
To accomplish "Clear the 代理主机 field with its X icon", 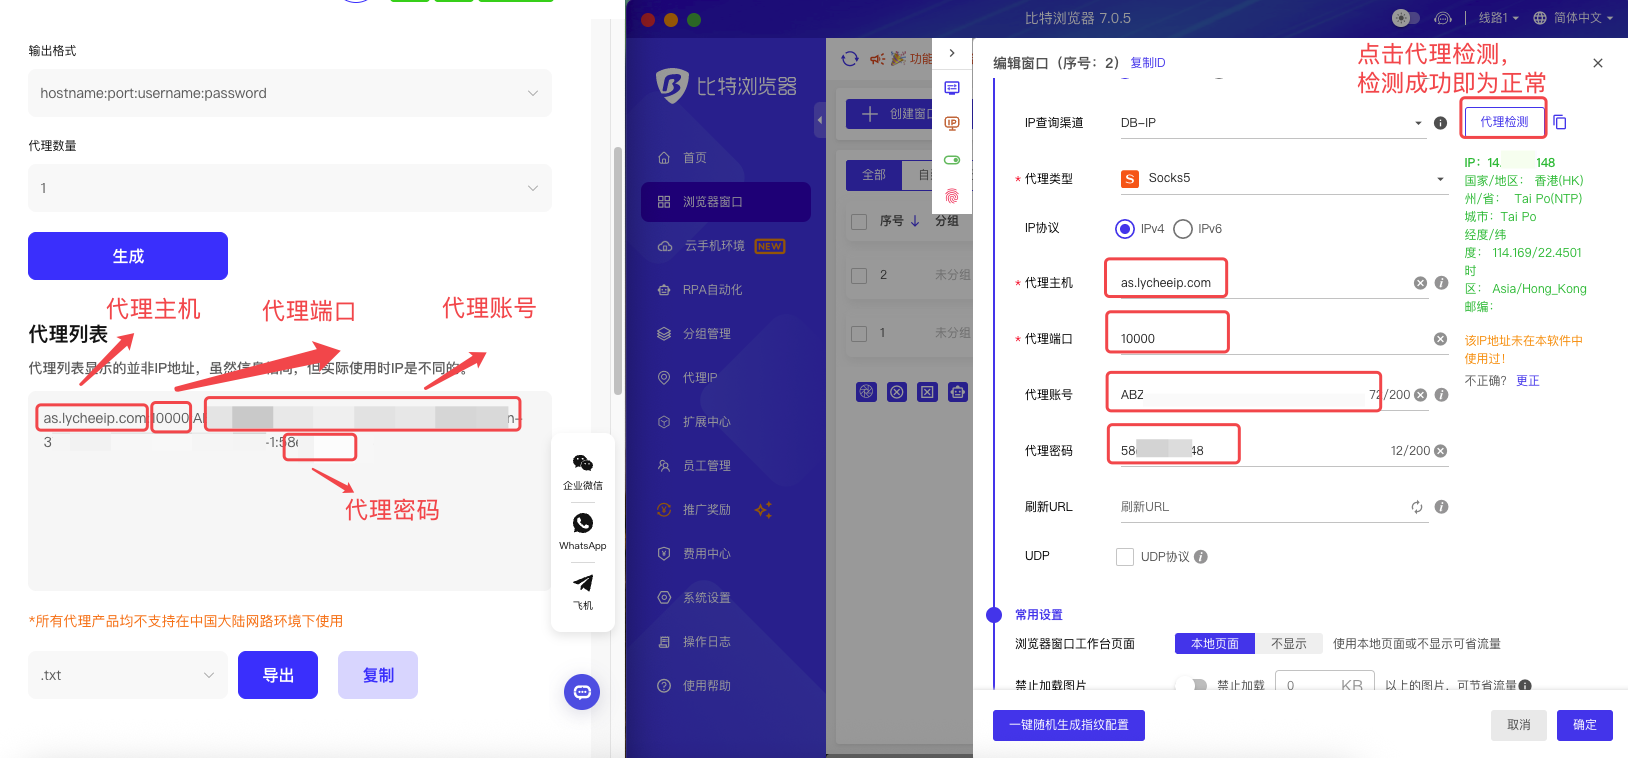I will (1420, 283).
